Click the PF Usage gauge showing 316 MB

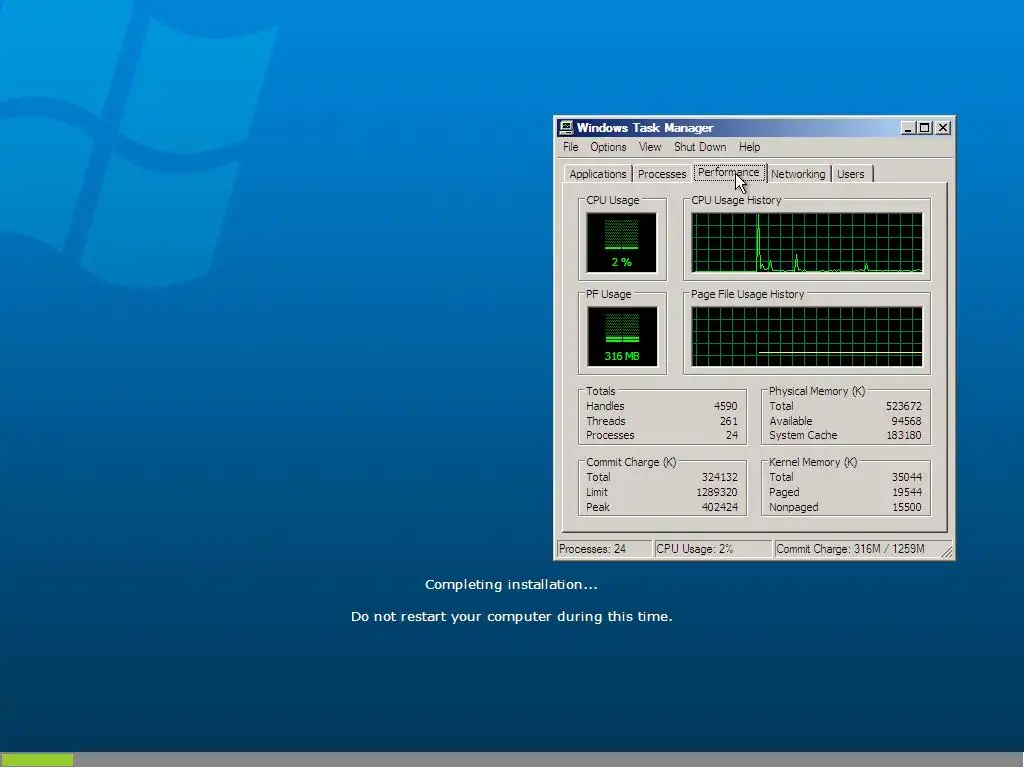click(622, 336)
